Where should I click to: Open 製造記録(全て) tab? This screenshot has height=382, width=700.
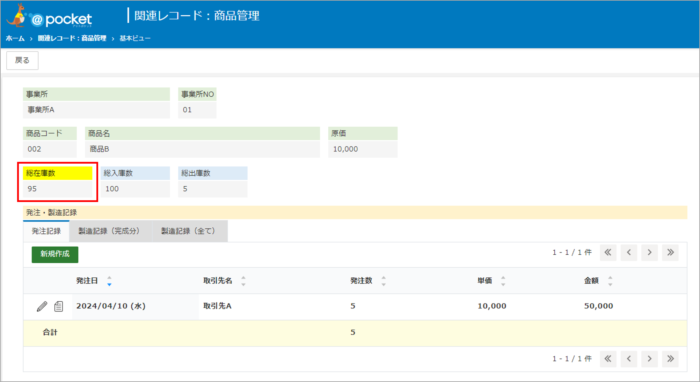click(190, 231)
